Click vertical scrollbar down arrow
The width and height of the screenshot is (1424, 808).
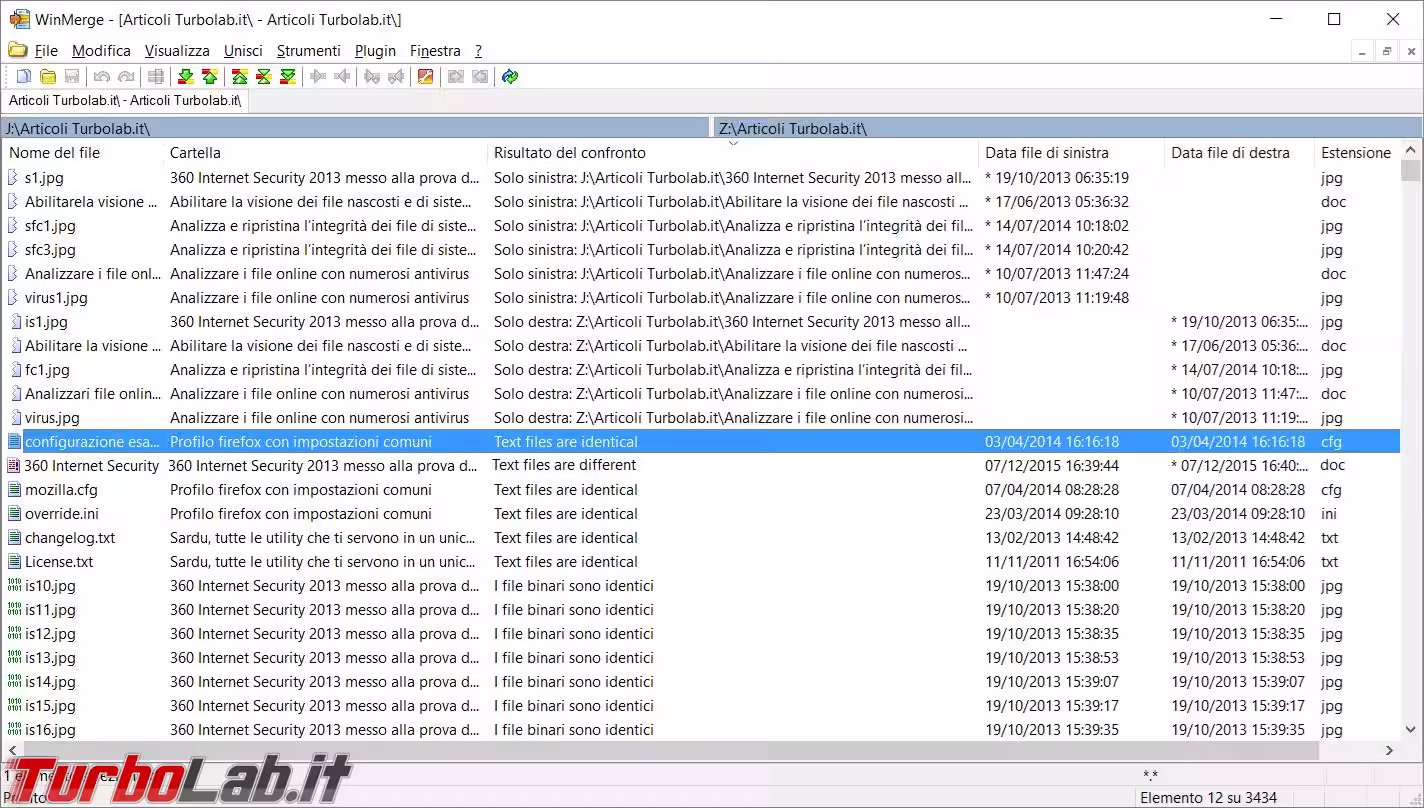[x=1411, y=730]
